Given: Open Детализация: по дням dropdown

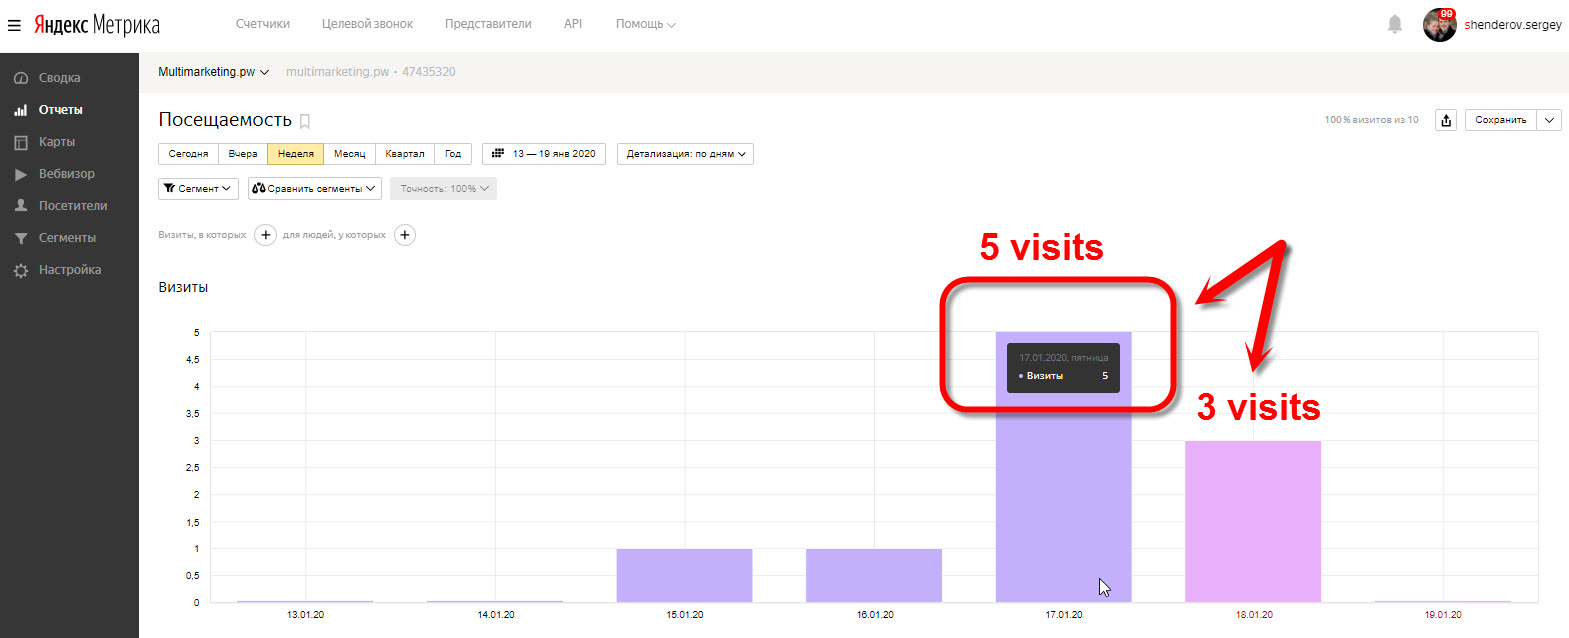Looking at the screenshot, I should point(685,154).
